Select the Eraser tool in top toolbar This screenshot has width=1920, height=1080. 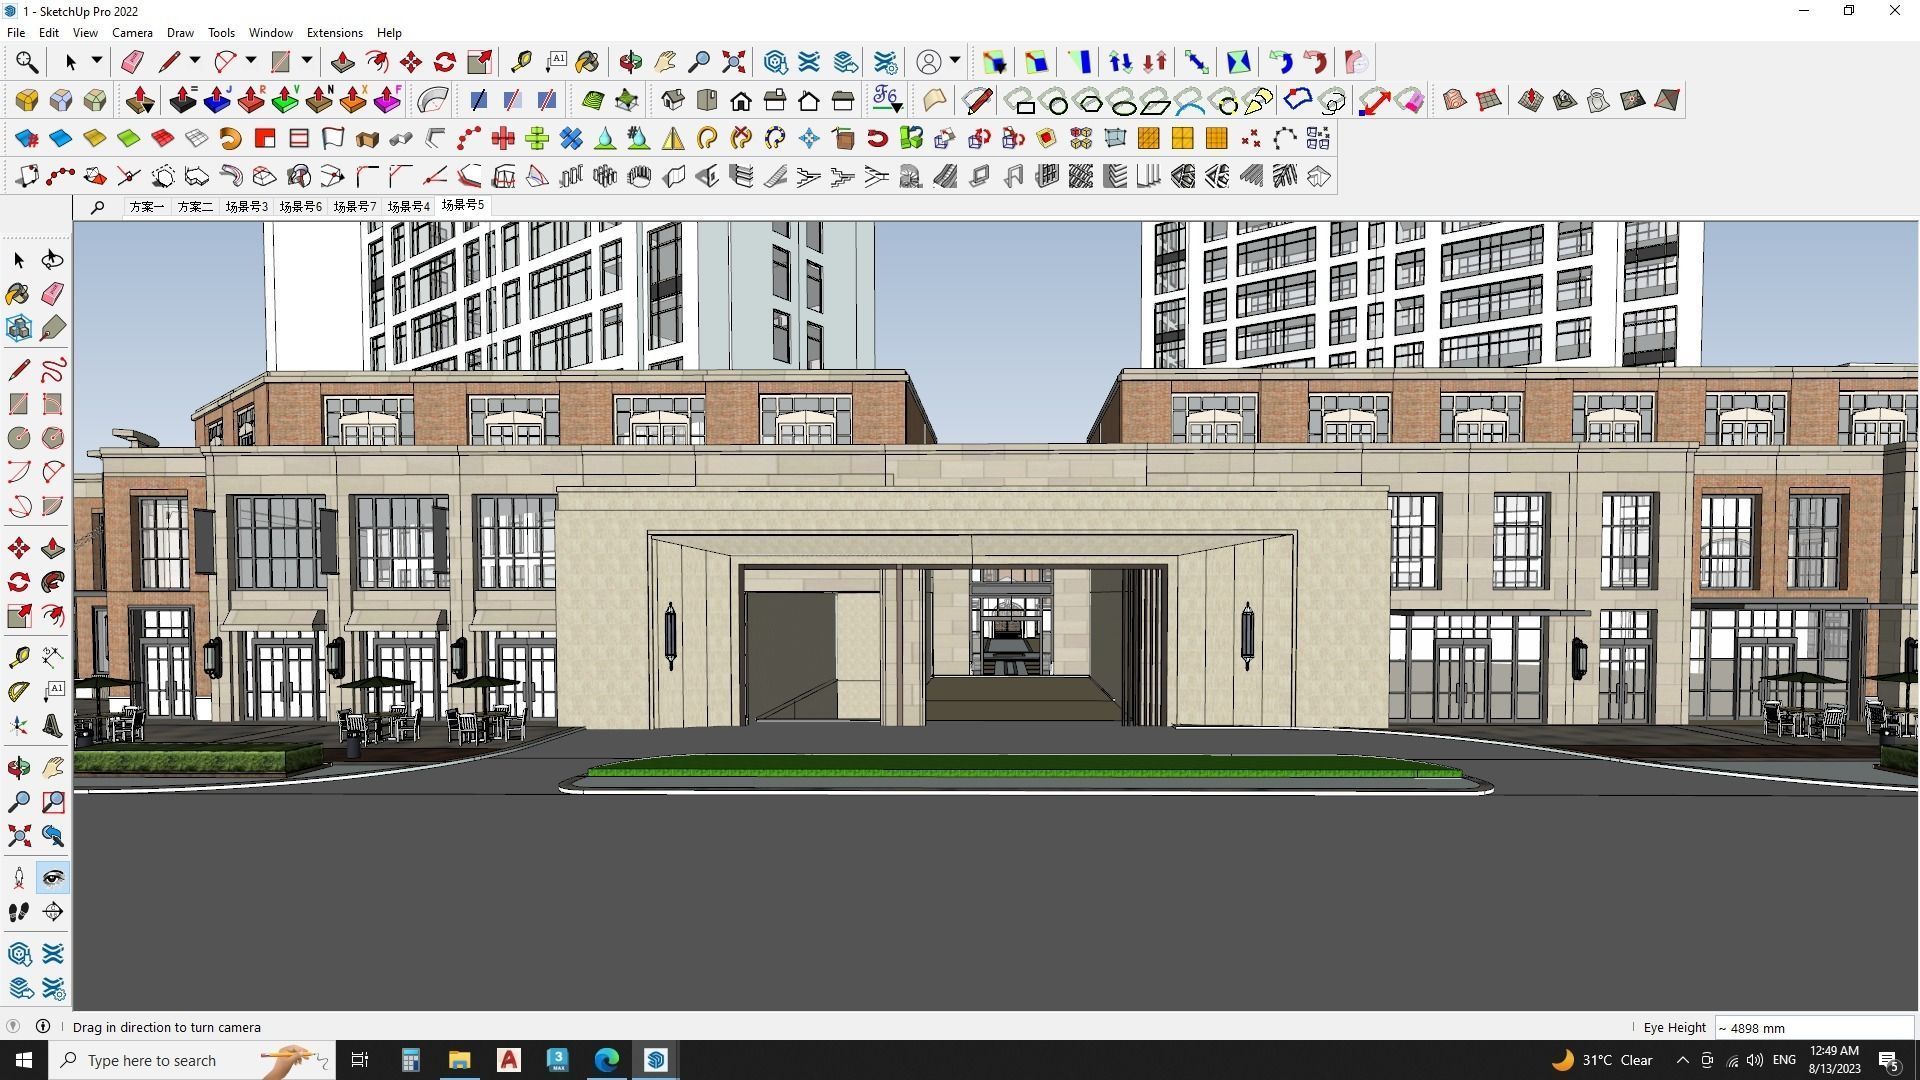[x=132, y=62]
